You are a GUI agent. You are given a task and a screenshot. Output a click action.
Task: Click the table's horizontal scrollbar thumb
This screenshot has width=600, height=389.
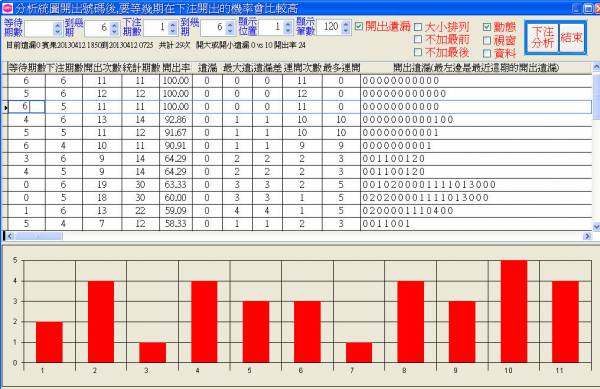click(x=38, y=236)
